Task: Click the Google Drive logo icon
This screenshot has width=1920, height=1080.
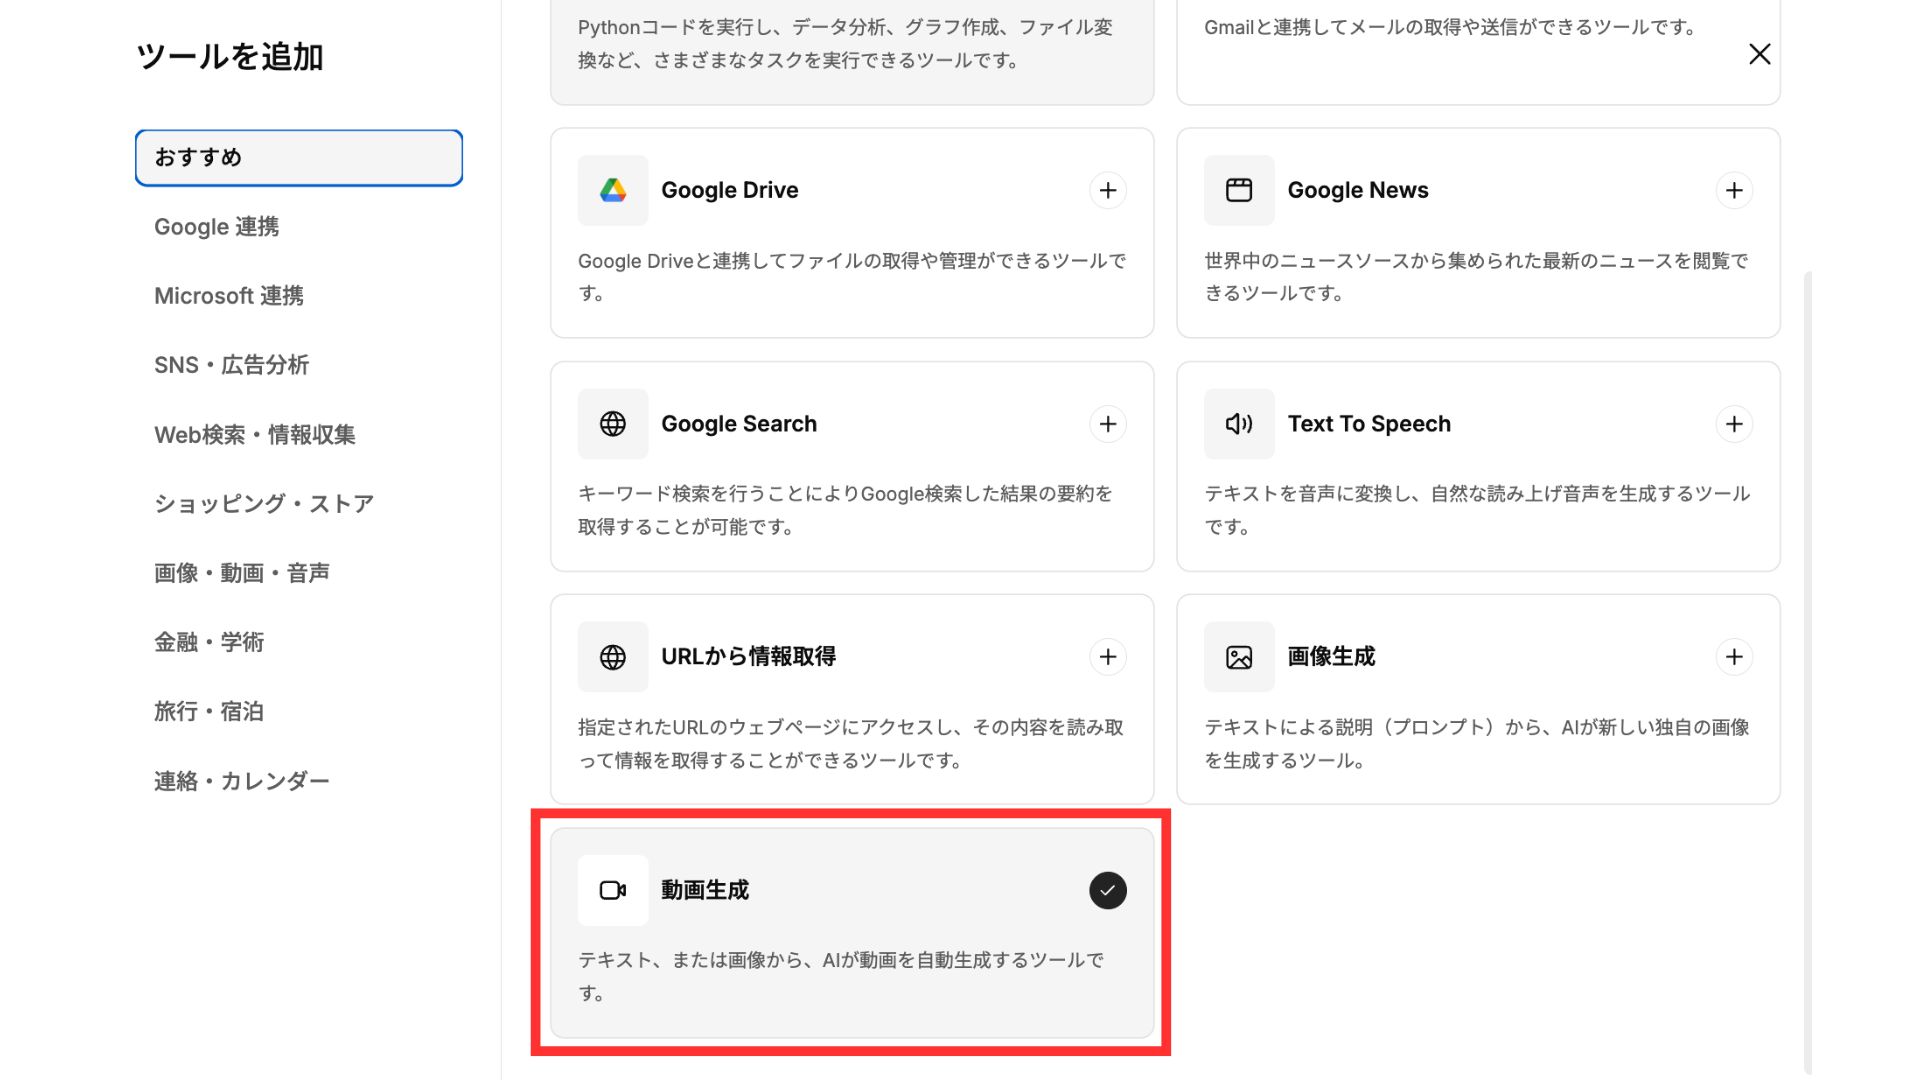Action: click(x=613, y=190)
